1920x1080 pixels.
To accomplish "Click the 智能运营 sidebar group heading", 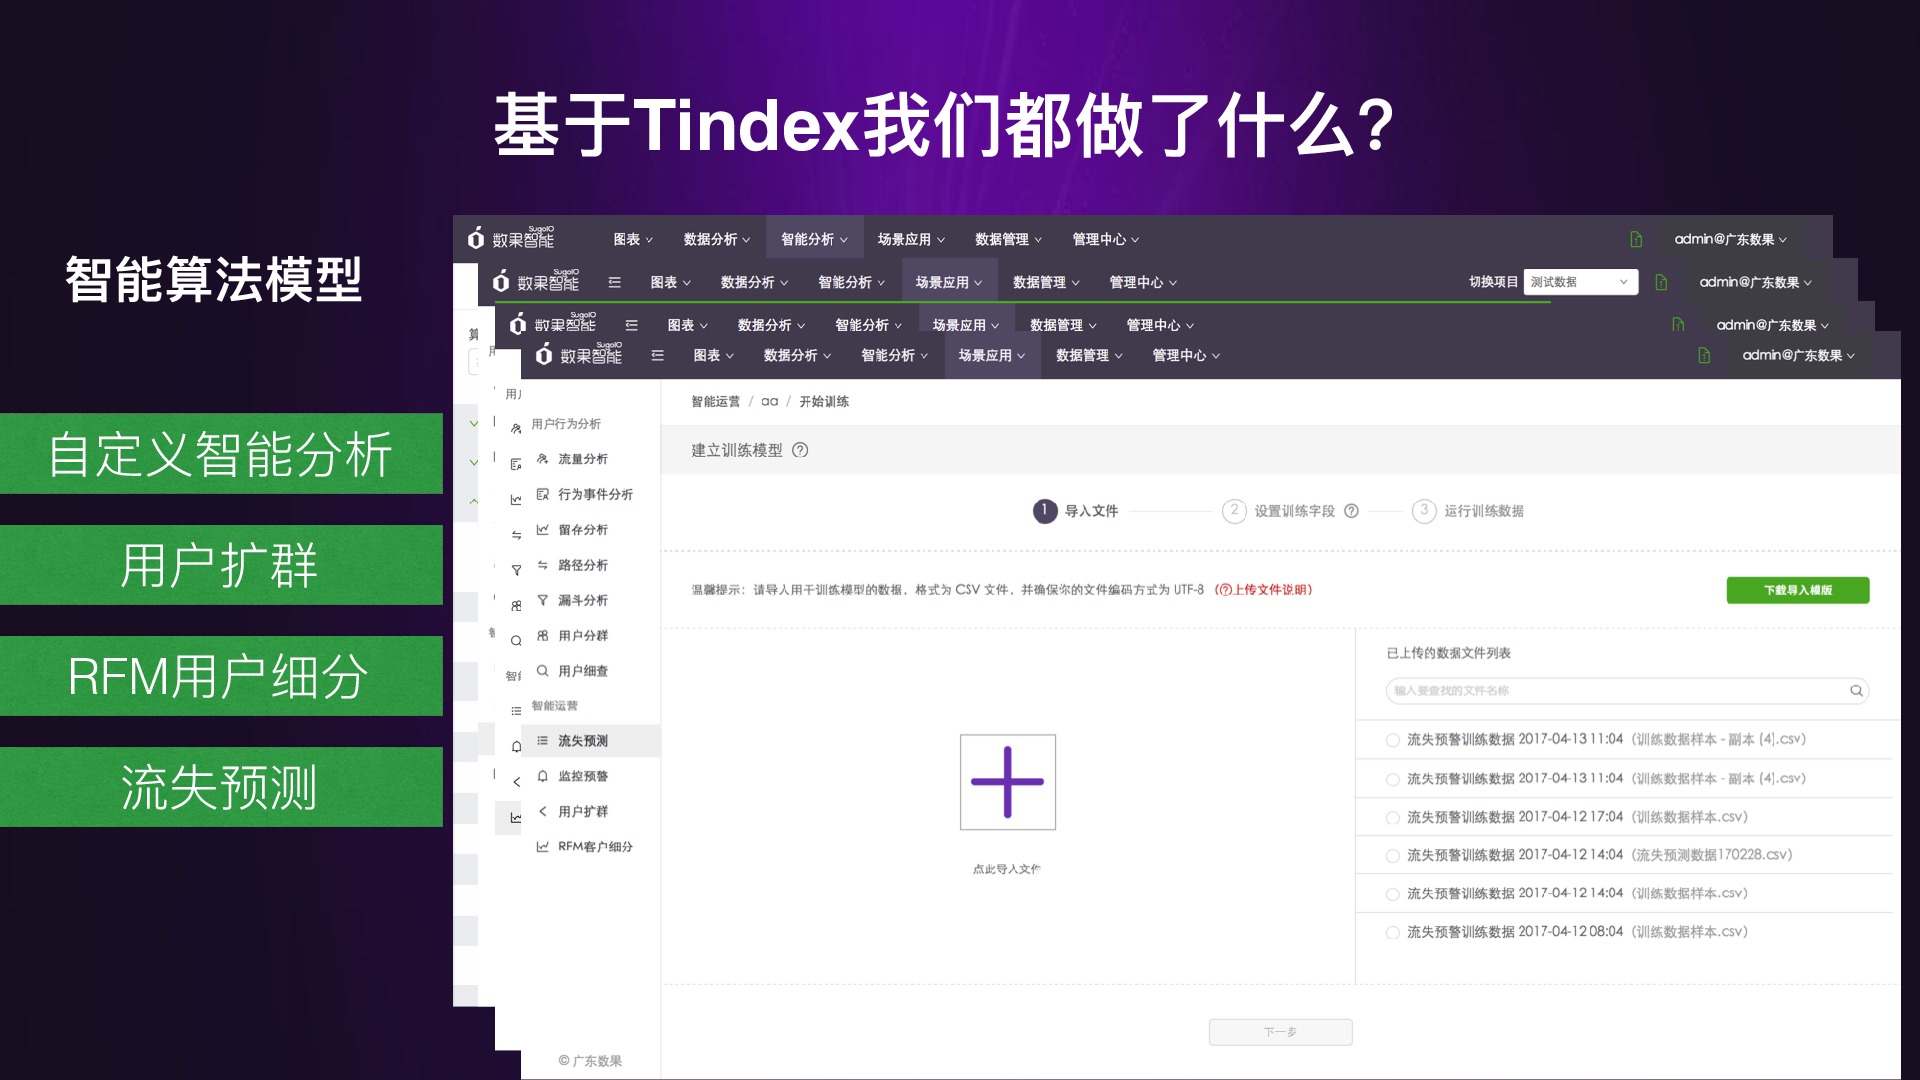I will tap(554, 706).
